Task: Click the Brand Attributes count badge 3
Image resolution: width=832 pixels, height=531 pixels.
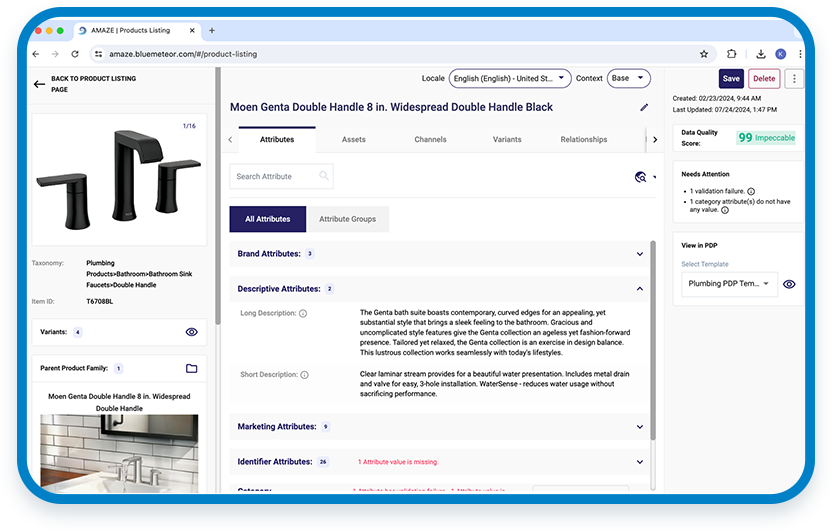Action: pos(310,254)
